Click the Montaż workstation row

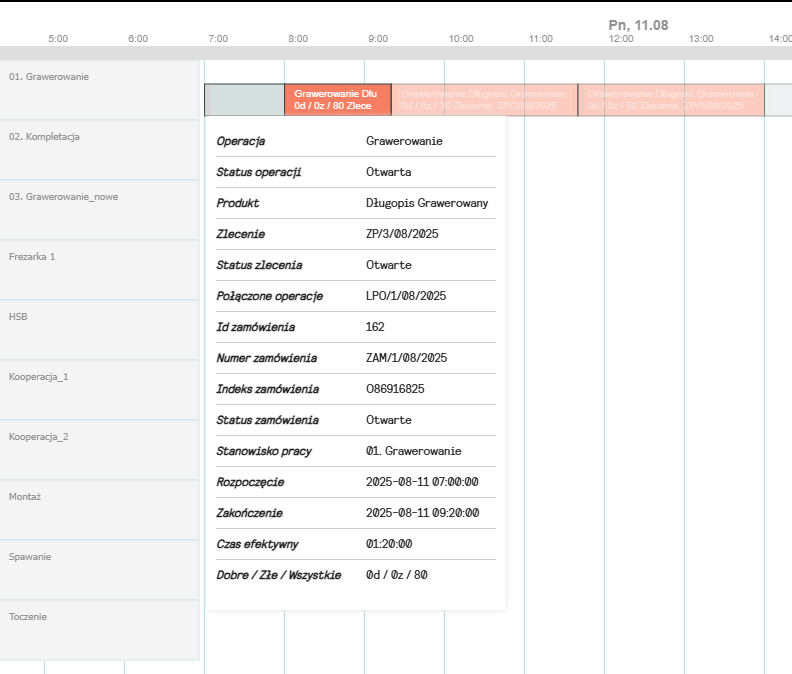point(100,510)
